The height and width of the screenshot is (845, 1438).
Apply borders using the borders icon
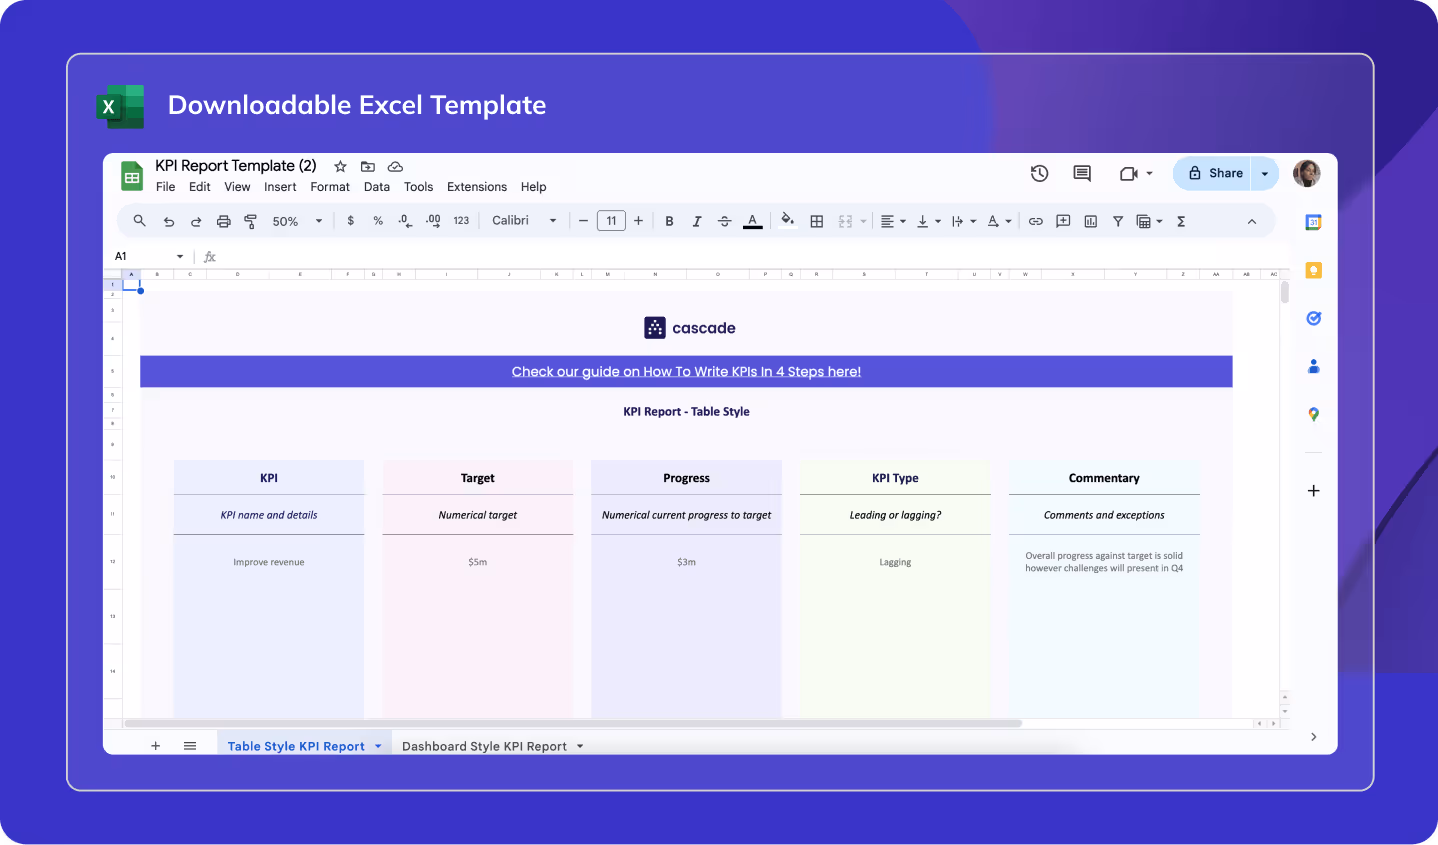[x=817, y=221]
